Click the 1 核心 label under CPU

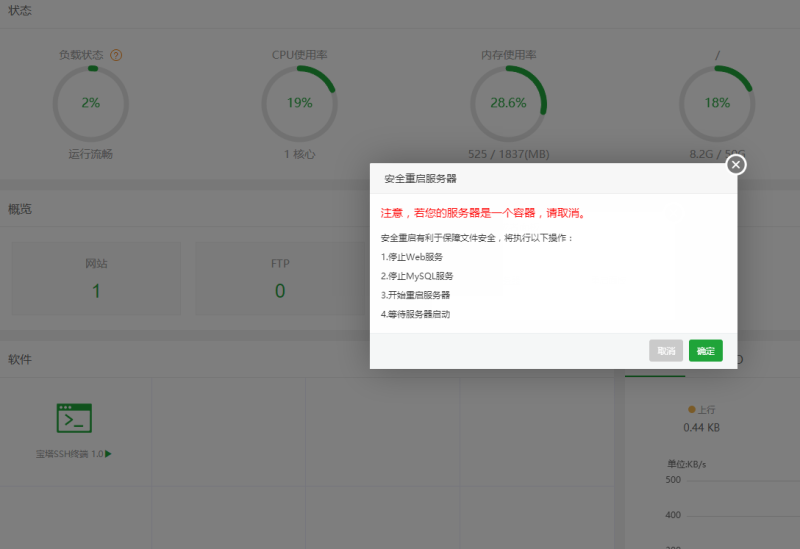(x=299, y=154)
